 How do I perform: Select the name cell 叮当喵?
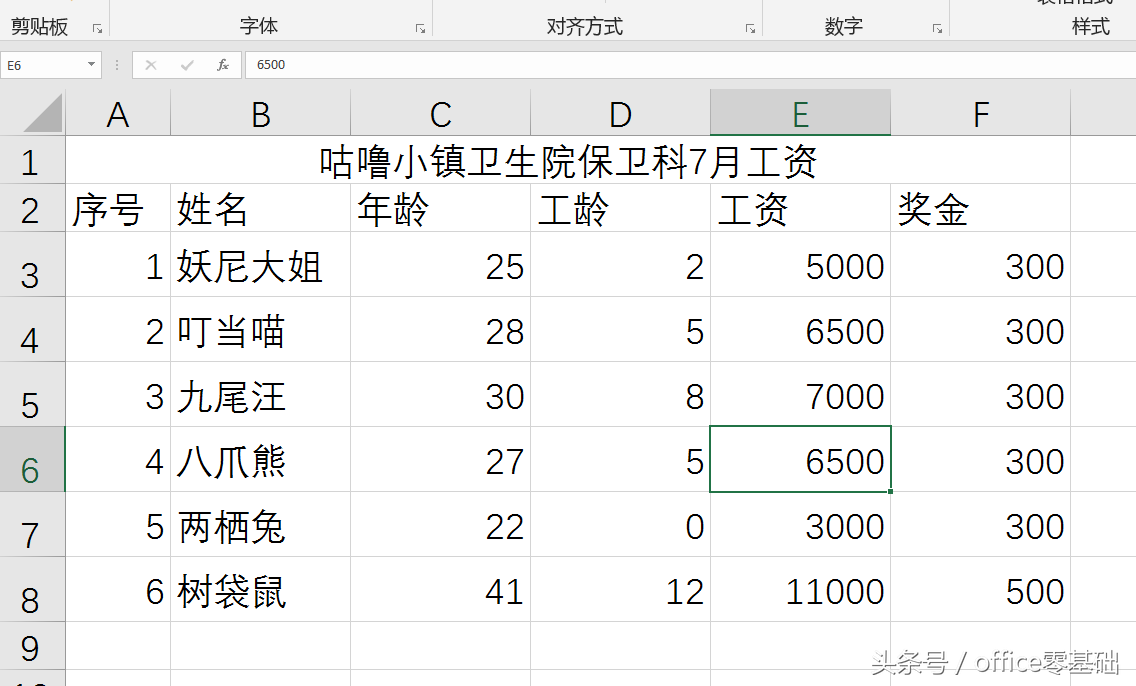261,330
